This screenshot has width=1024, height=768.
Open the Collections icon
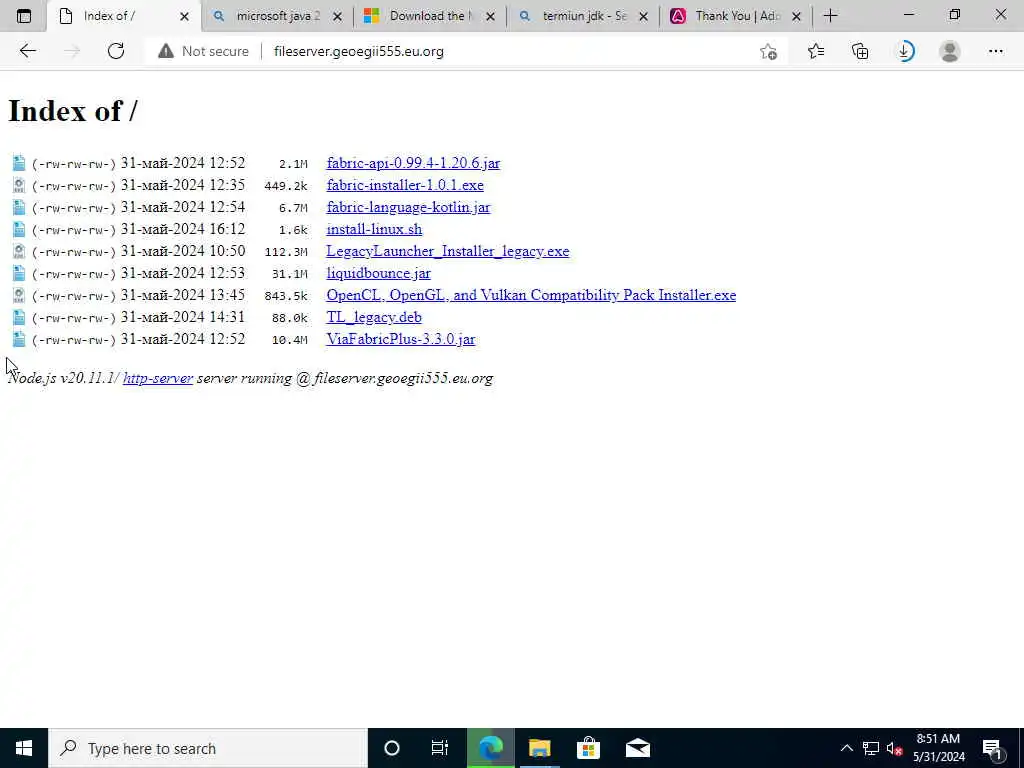[860, 51]
